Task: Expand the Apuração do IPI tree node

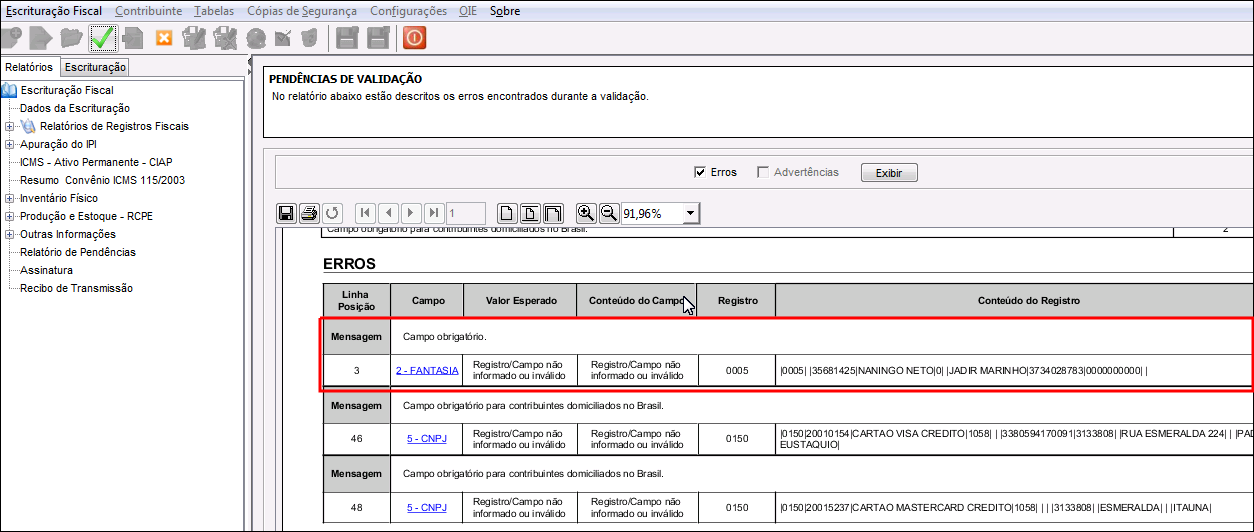Action: click(x=9, y=144)
